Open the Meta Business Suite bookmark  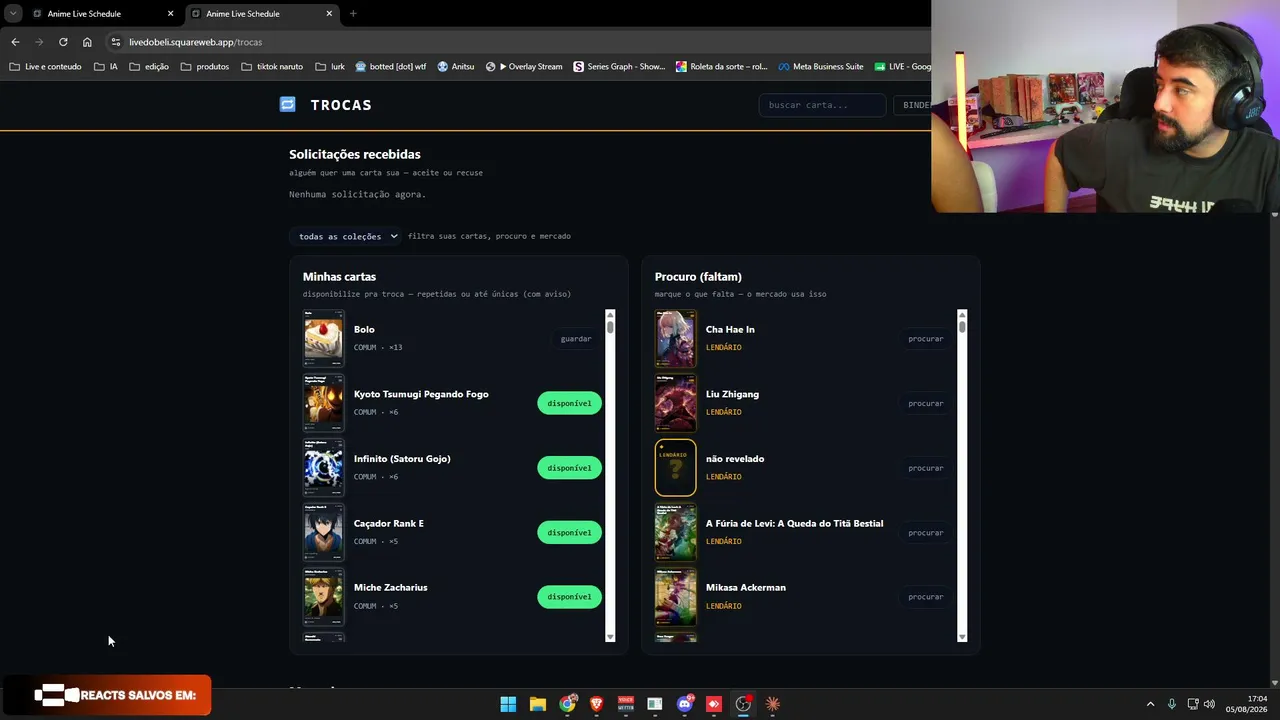pos(821,67)
